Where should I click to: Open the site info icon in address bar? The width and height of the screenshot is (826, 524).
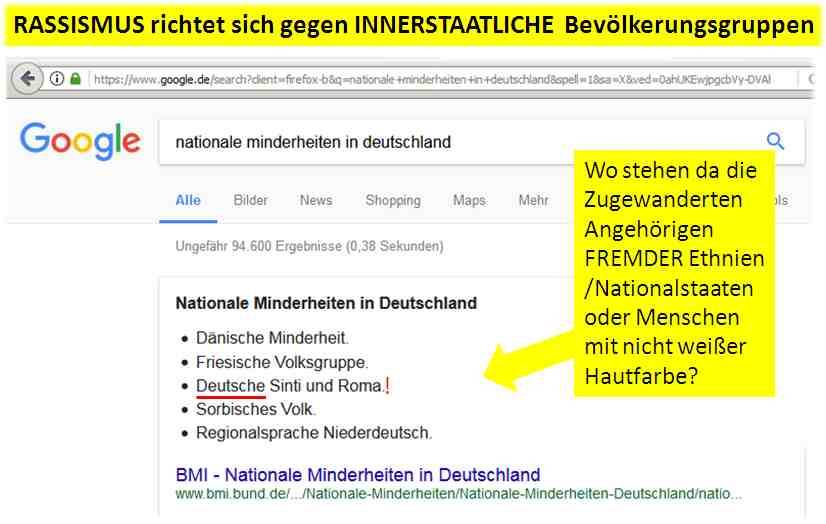coord(57,79)
